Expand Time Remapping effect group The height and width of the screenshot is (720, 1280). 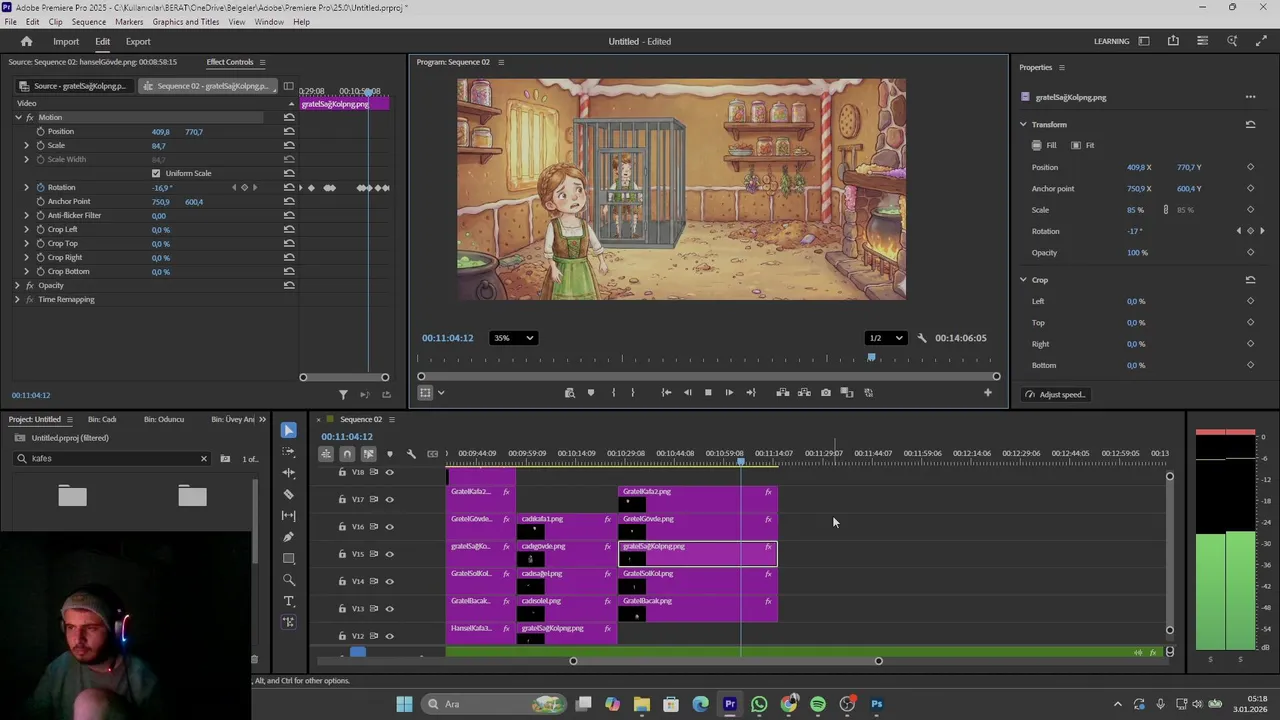click(17, 299)
